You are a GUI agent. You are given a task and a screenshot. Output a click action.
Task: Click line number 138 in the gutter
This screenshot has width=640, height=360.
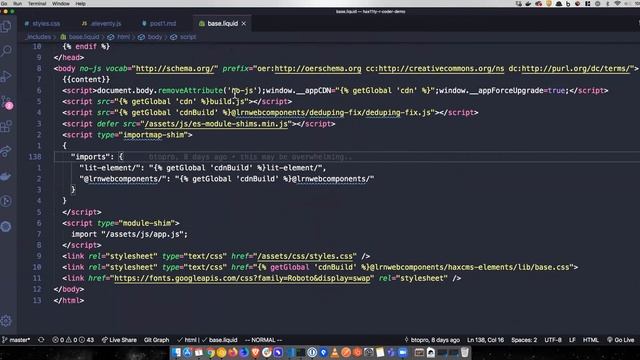35,157
